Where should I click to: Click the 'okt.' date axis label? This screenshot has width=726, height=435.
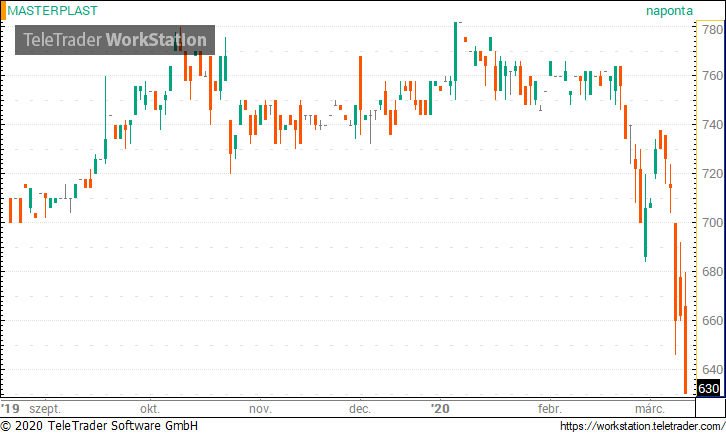[x=150, y=409]
